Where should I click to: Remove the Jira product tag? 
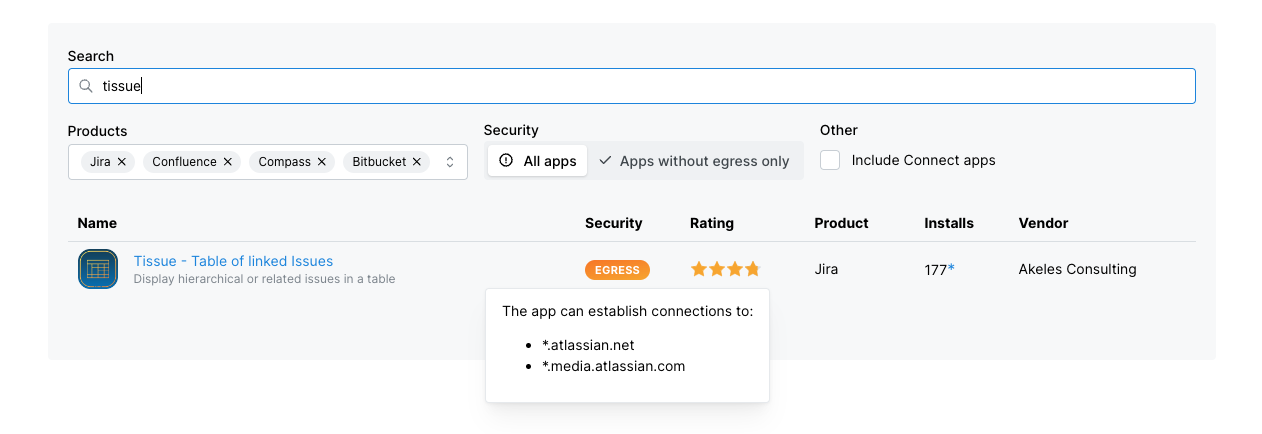(122, 162)
